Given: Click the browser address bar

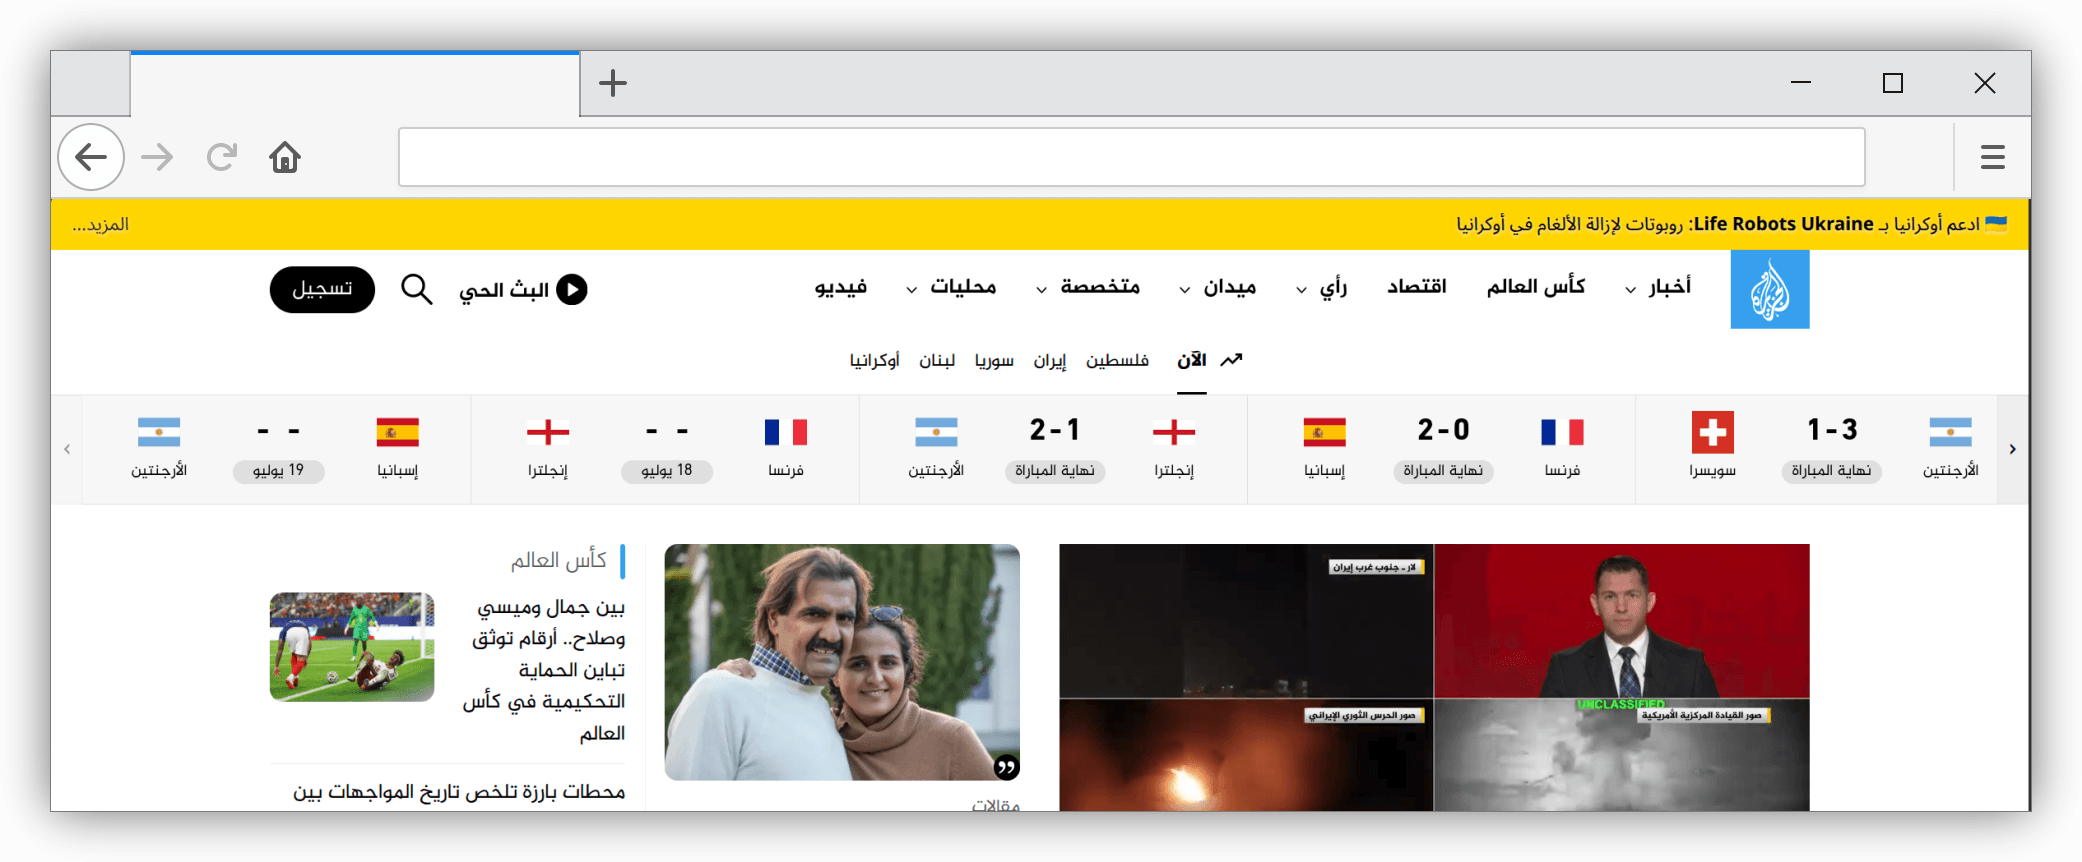Looking at the screenshot, I should point(1132,157).
